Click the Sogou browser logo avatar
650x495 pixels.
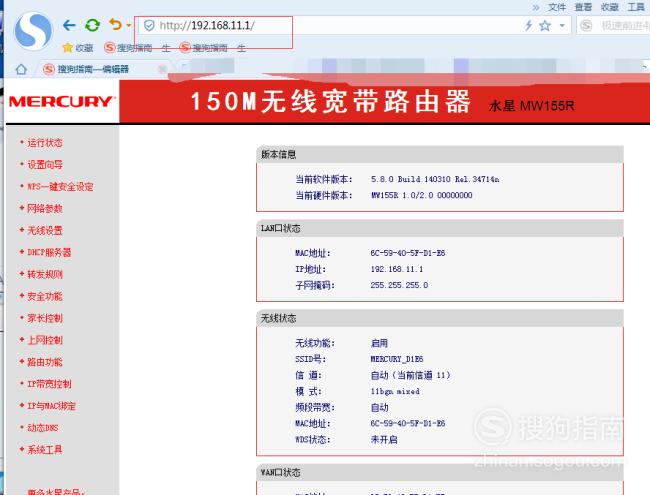[x=33, y=31]
